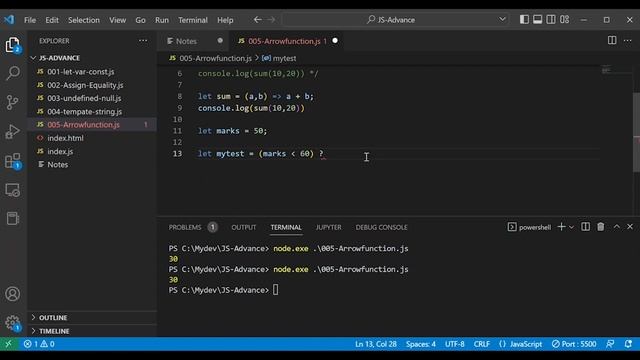Open the Explorer view in activity bar
Viewport: 640px width, 360px height.
(13, 44)
